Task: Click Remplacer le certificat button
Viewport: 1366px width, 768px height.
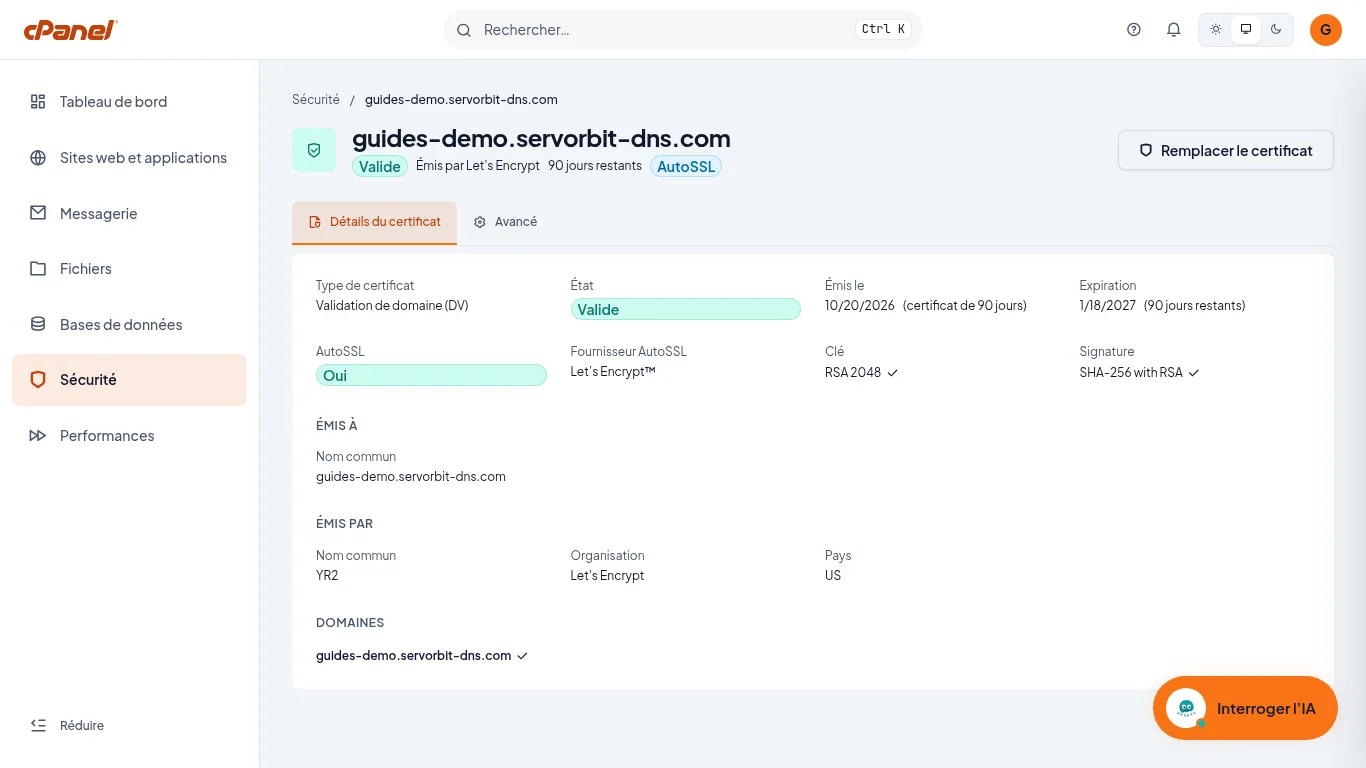Action: [1226, 151]
